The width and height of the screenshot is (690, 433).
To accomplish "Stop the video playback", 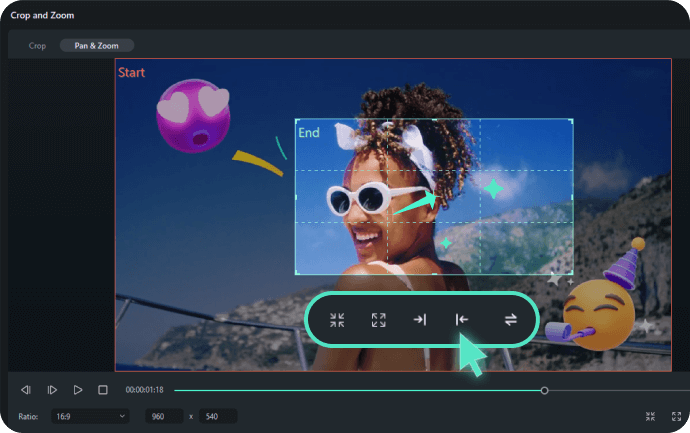I will point(103,390).
